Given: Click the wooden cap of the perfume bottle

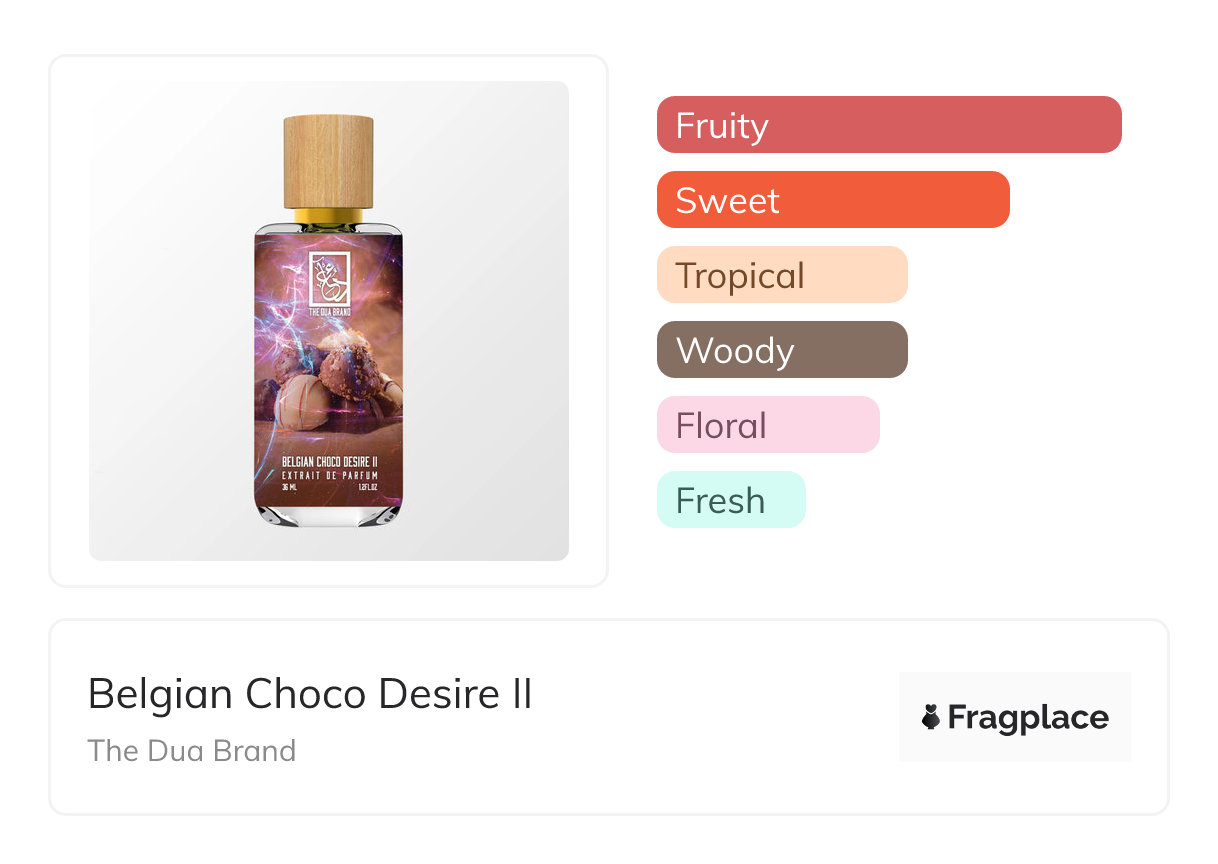Looking at the screenshot, I should pos(328,160).
